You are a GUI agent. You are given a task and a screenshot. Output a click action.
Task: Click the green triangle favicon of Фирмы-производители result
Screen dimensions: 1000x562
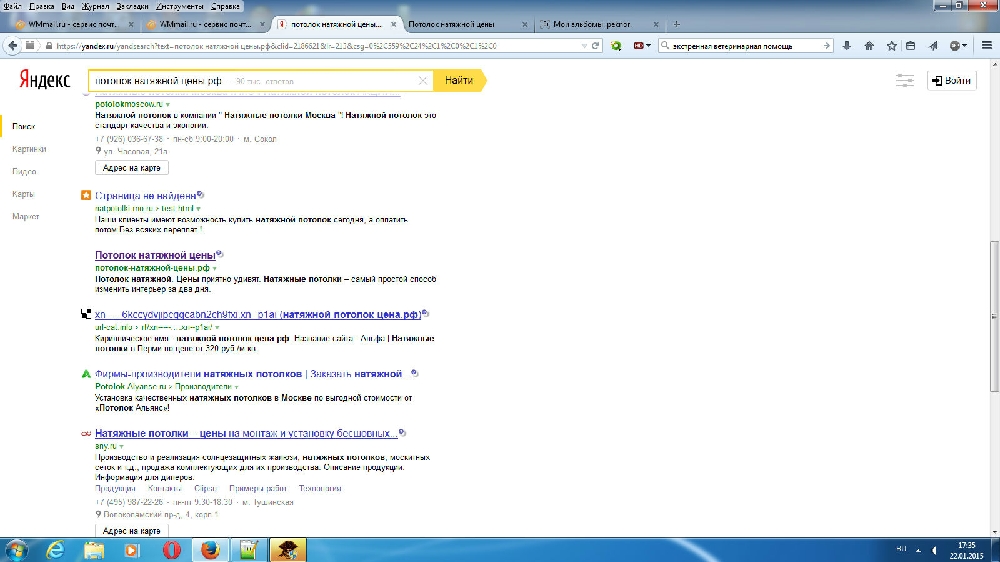click(x=85, y=374)
